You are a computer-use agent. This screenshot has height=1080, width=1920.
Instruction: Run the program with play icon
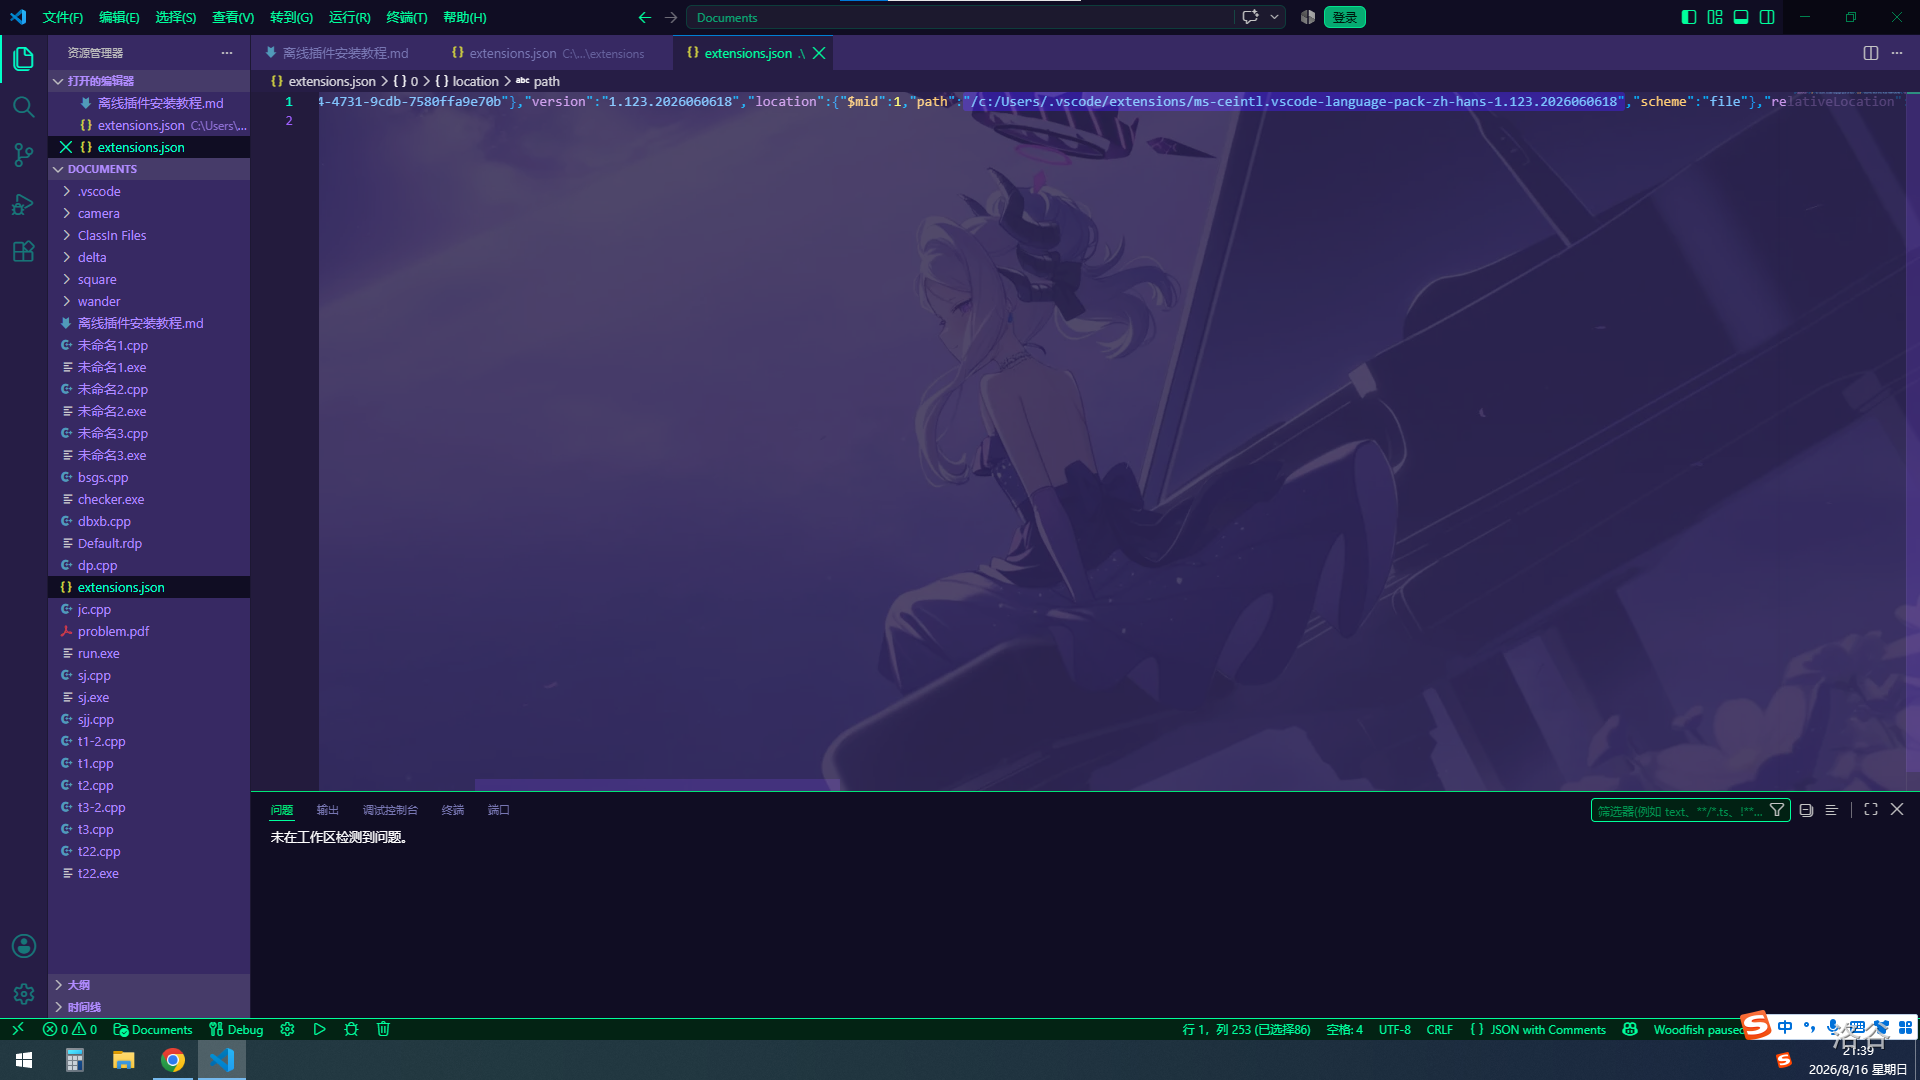click(x=319, y=1029)
